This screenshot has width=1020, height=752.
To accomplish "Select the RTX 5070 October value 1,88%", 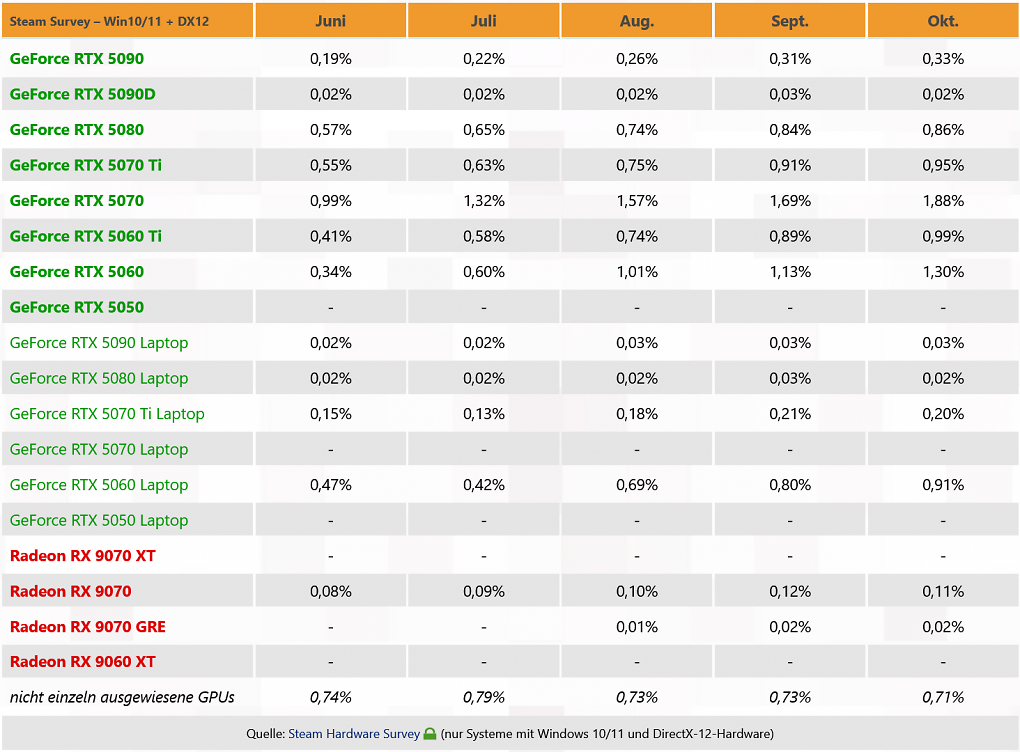I will (x=943, y=201).
